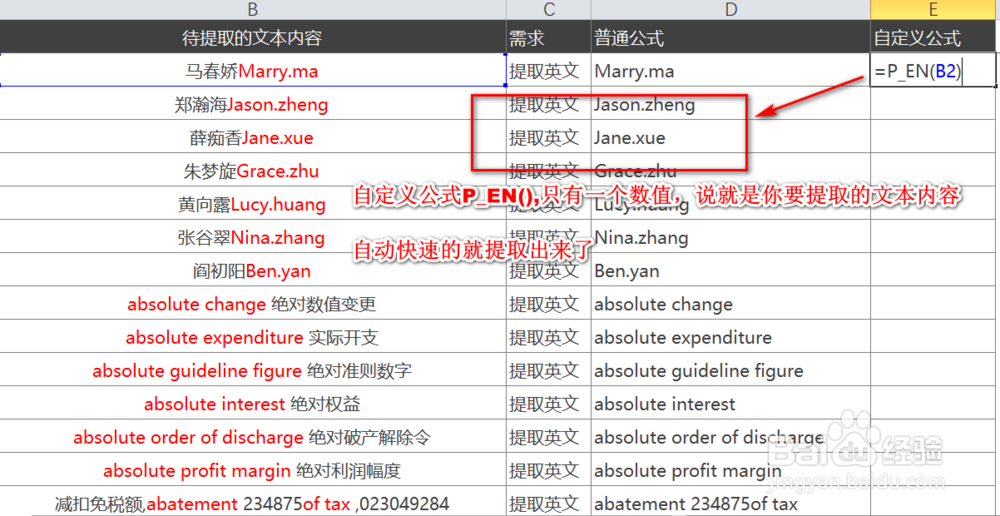Select cell absolute expenditure 实际开支
This screenshot has width=1000, height=516.
(253, 337)
